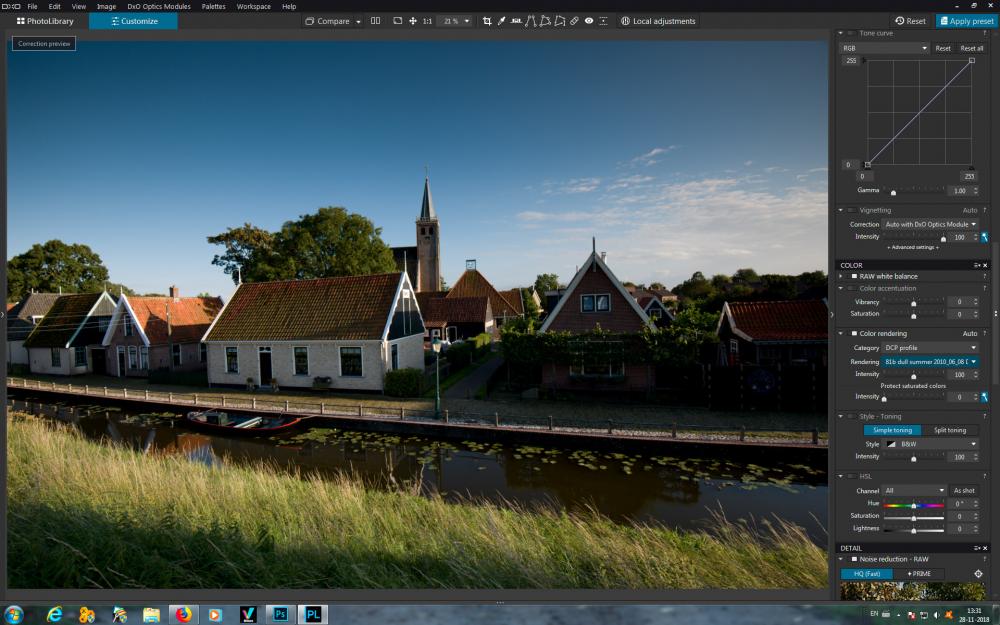Open the DxO Optics Modules menu
The width and height of the screenshot is (1000, 625).
(x=159, y=6)
